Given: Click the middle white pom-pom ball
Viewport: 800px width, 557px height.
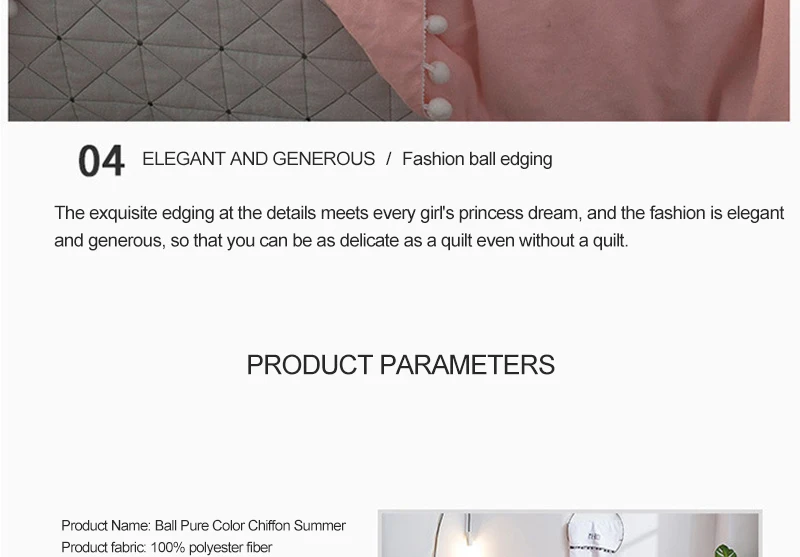Looking at the screenshot, I should pyautogui.click(x=439, y=72).
